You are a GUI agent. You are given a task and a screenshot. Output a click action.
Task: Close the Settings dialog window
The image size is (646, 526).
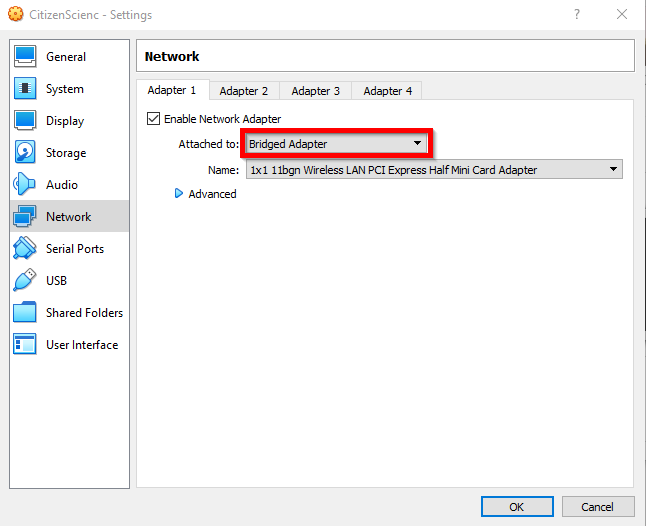click(622, 14)
